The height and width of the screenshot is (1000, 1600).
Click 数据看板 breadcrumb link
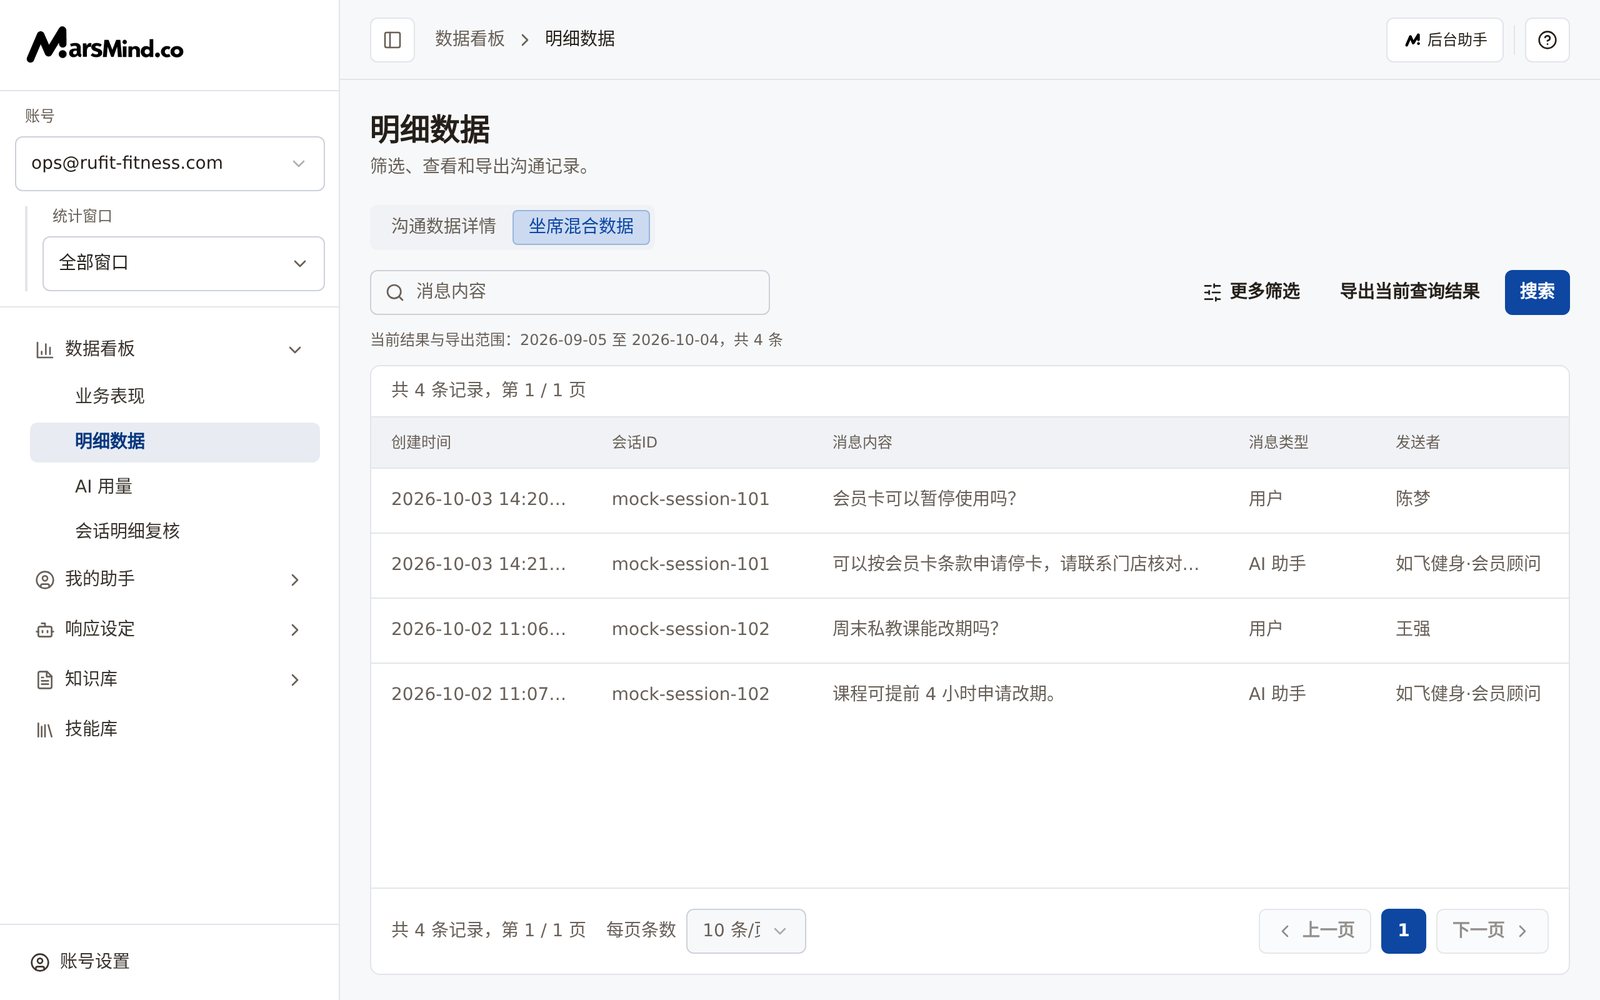click(x=470, y=39)
